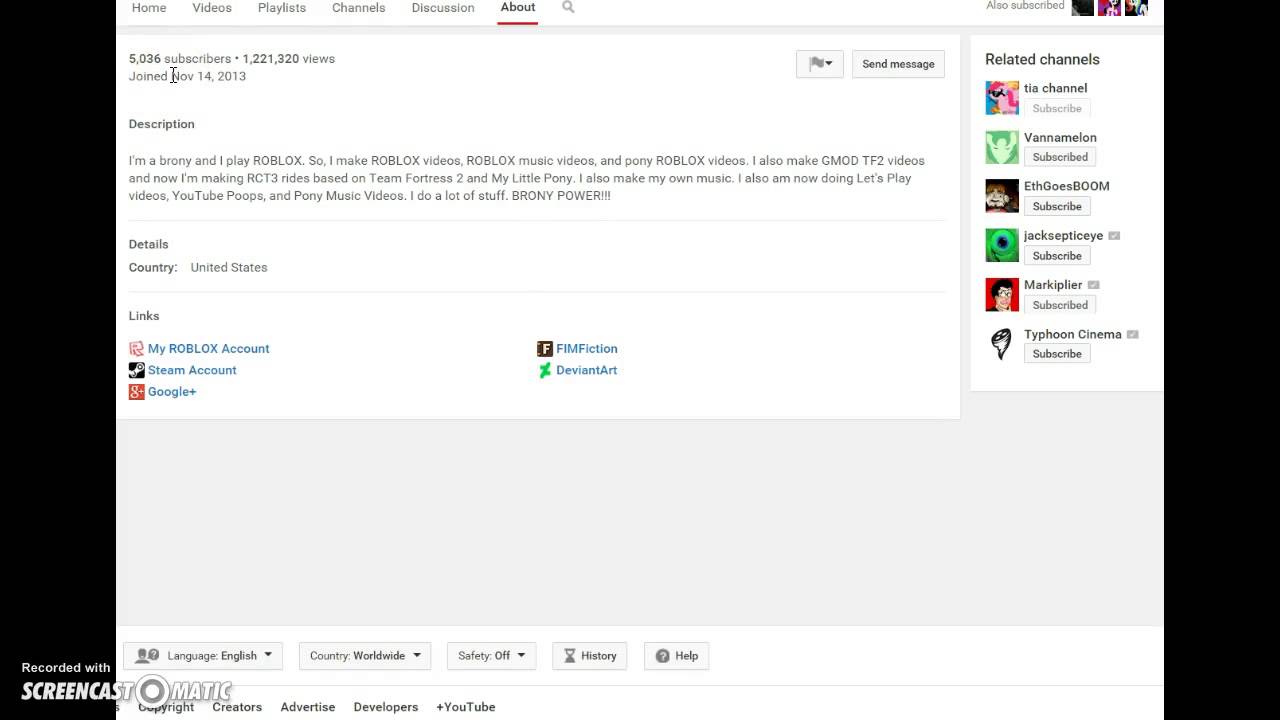
Task: Click the DeviantArt link icon
Action: [545, 370]
